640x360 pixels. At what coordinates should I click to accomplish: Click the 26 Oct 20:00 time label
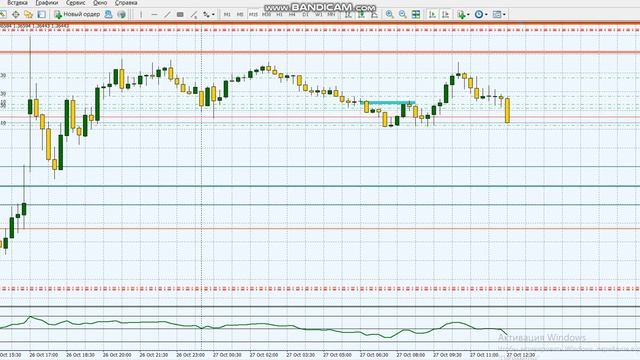117,355
